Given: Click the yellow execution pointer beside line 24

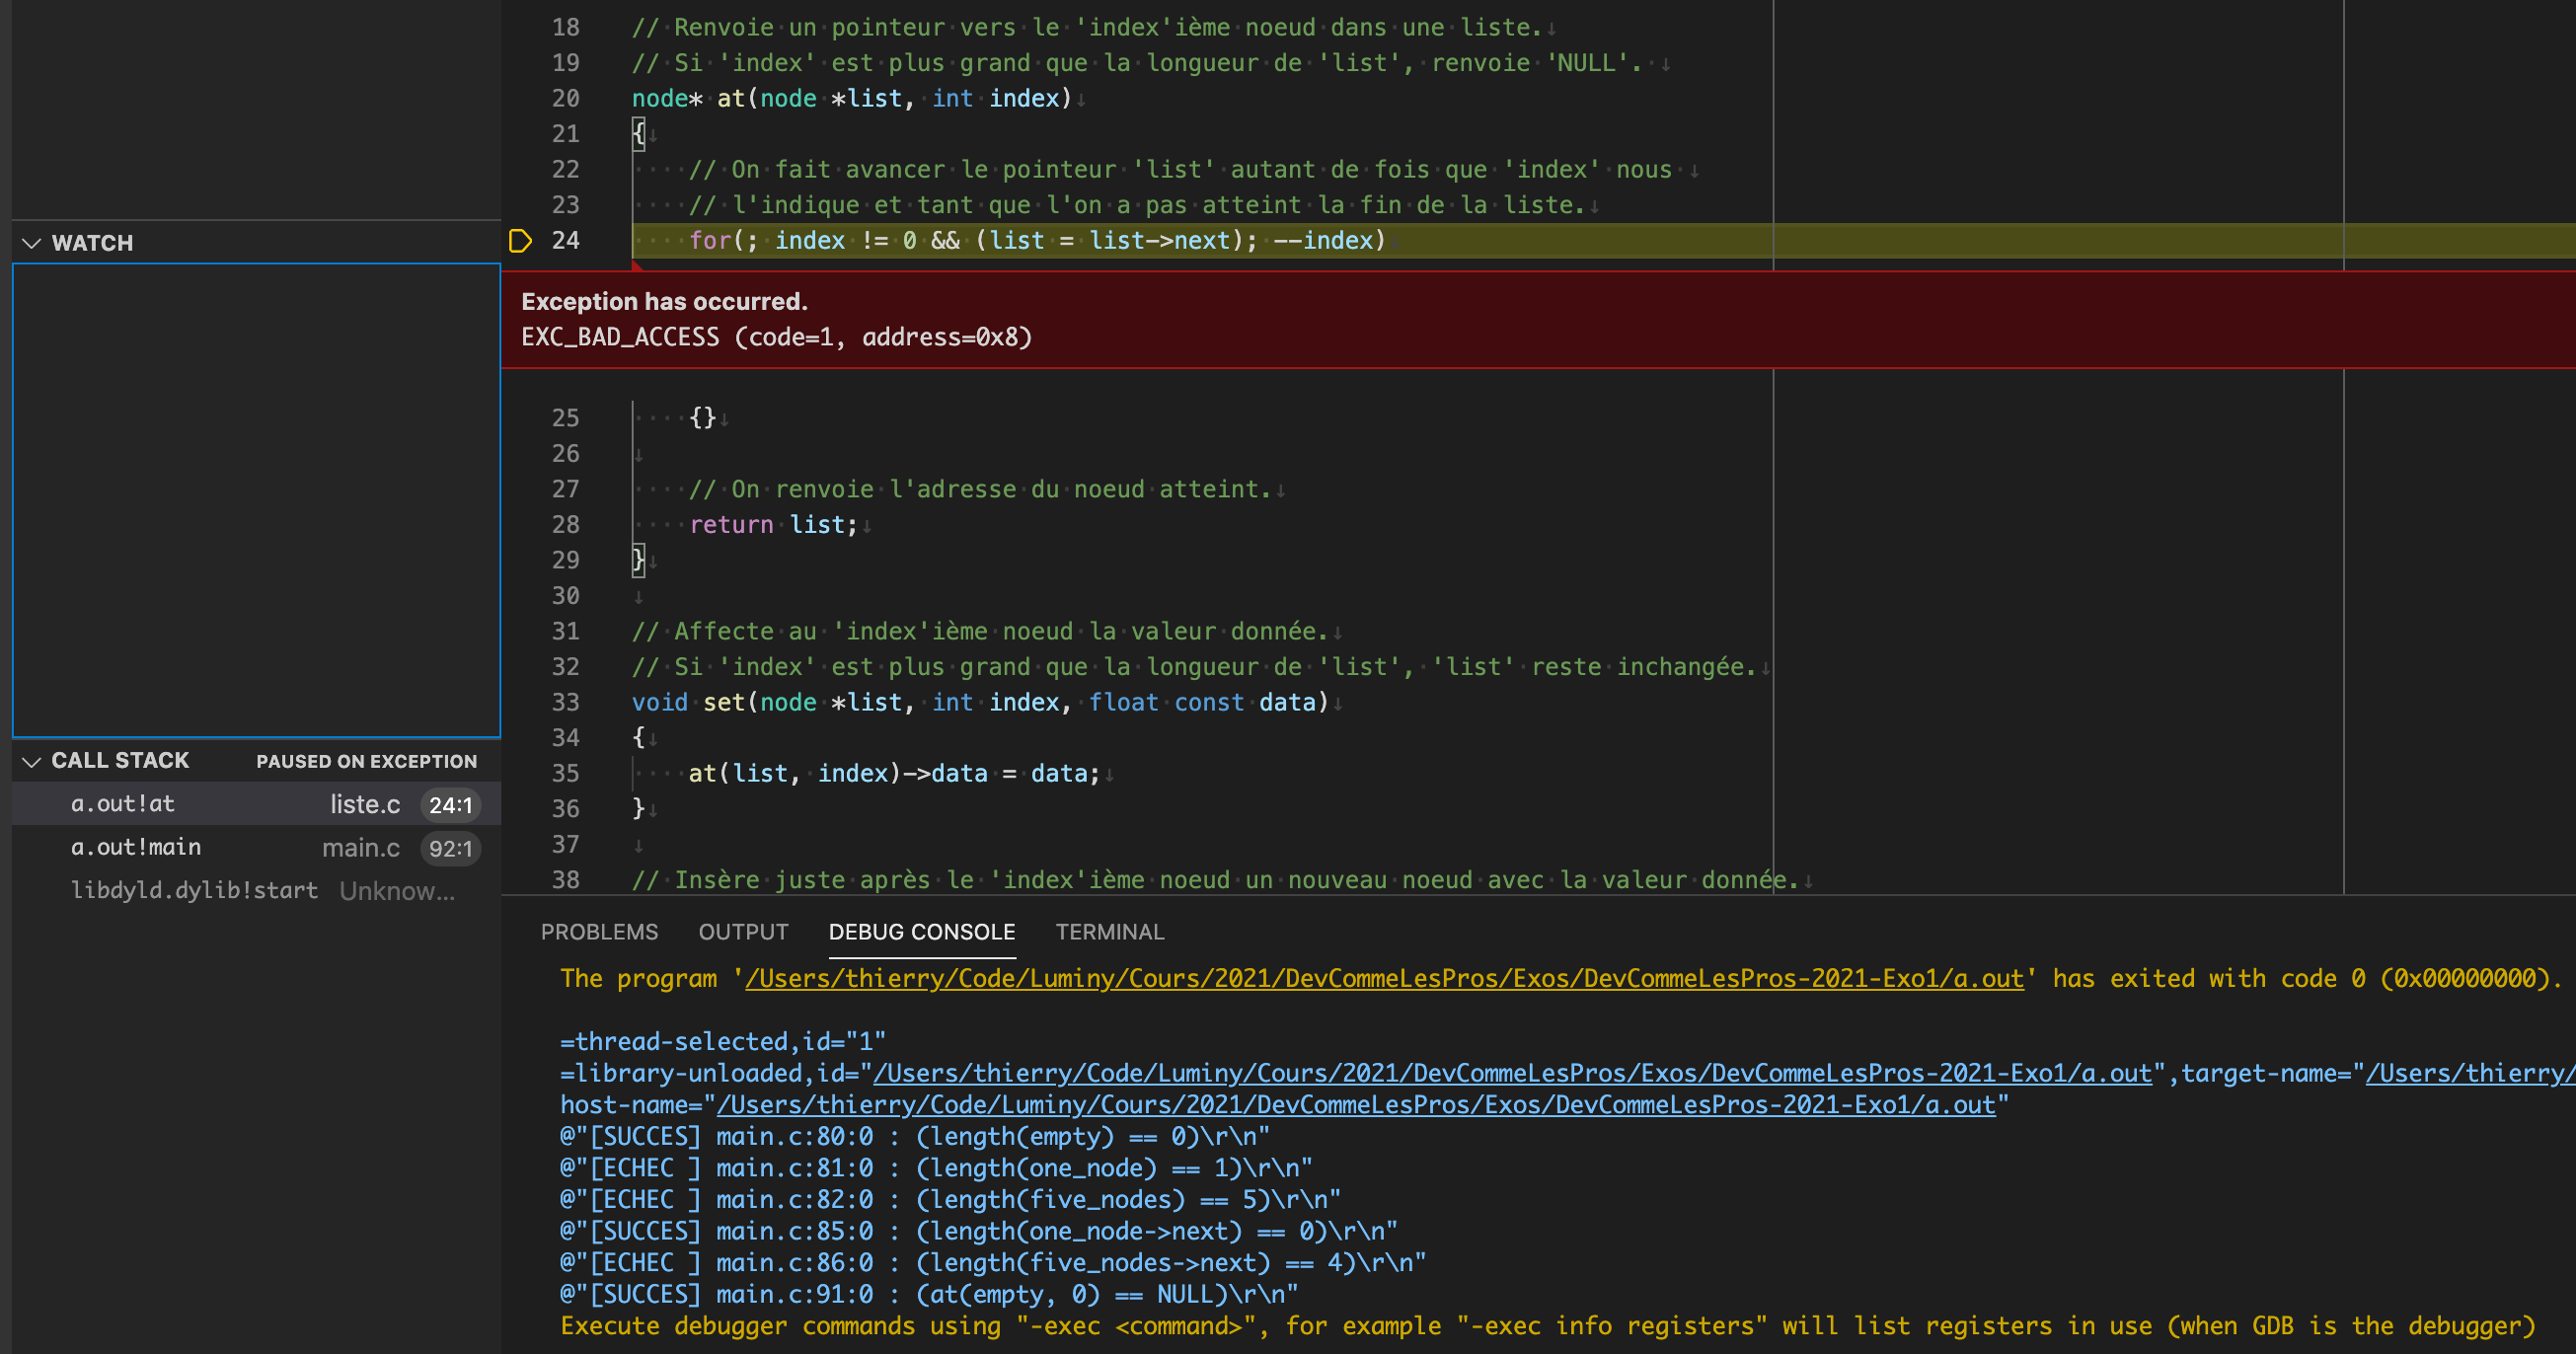Looking at the screenshot, I should (519, 240).
